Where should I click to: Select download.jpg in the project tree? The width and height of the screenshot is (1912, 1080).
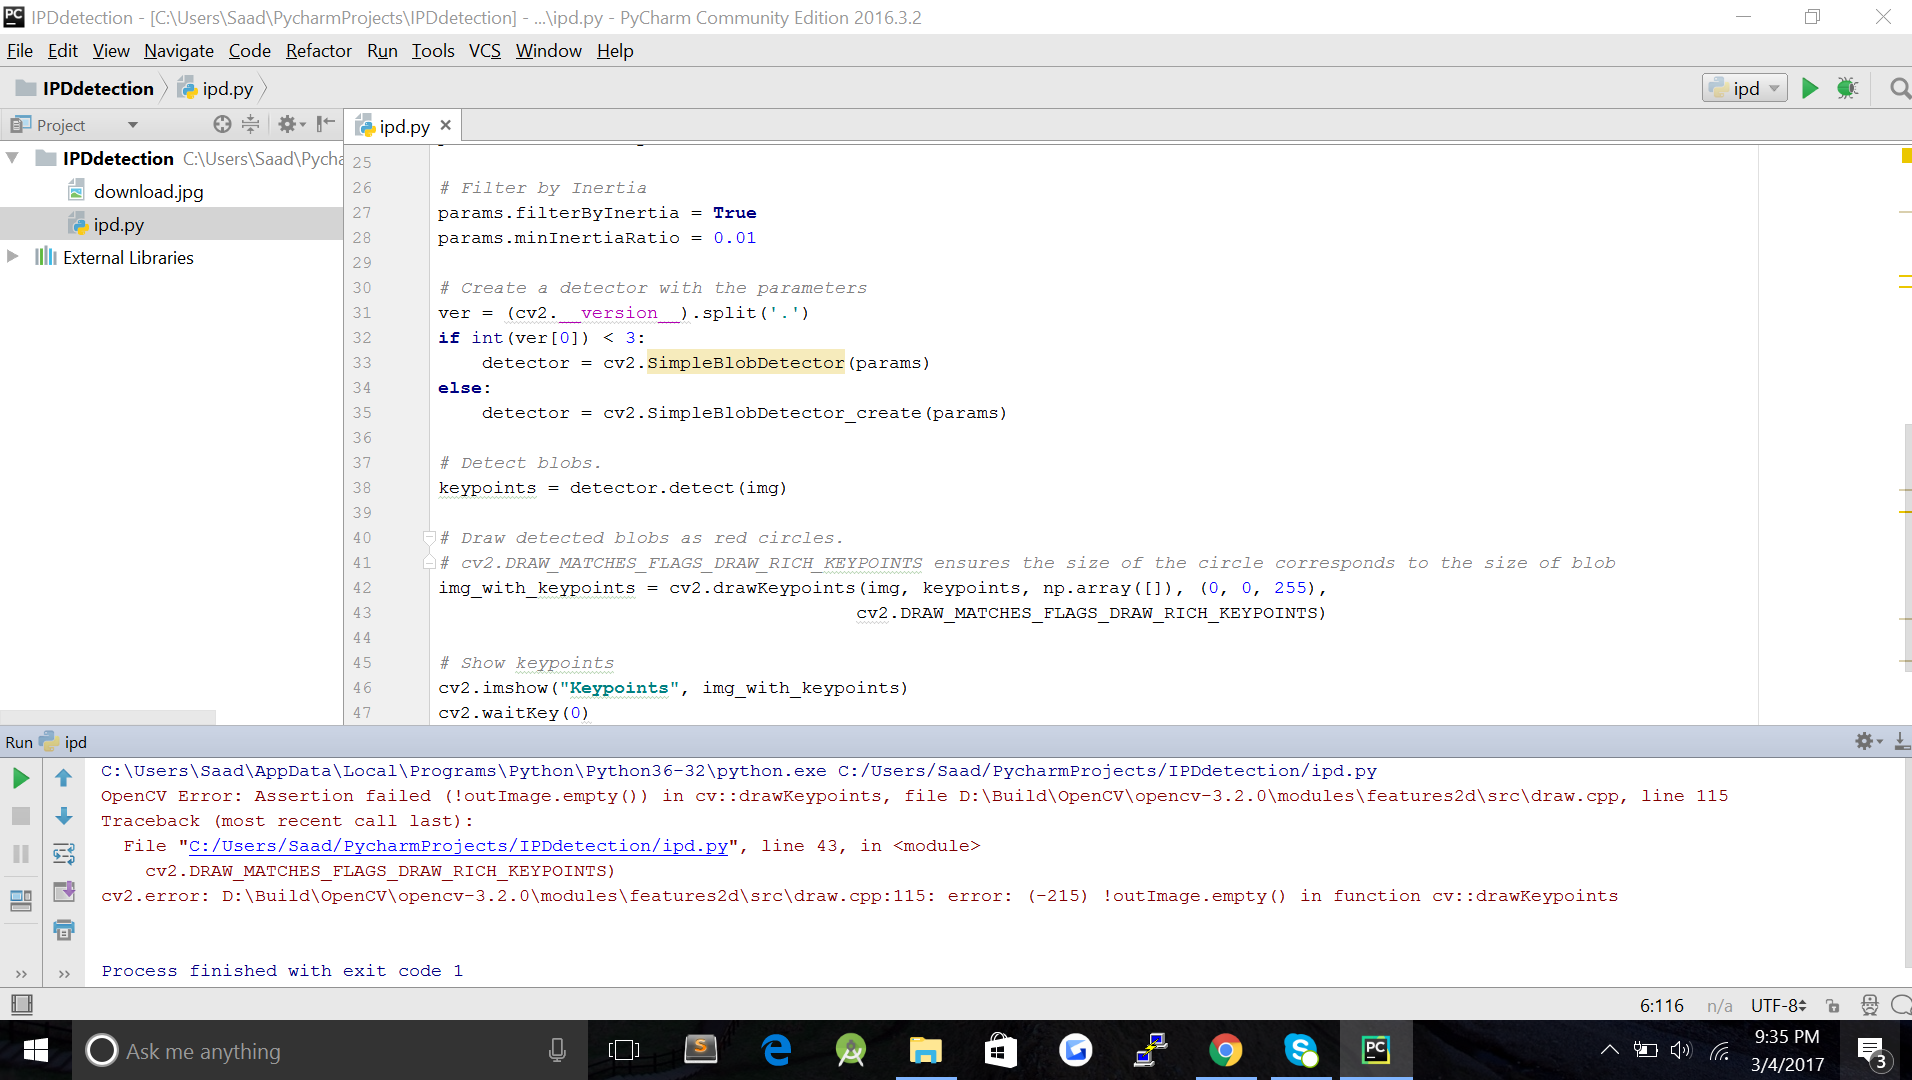click(148, 191)
